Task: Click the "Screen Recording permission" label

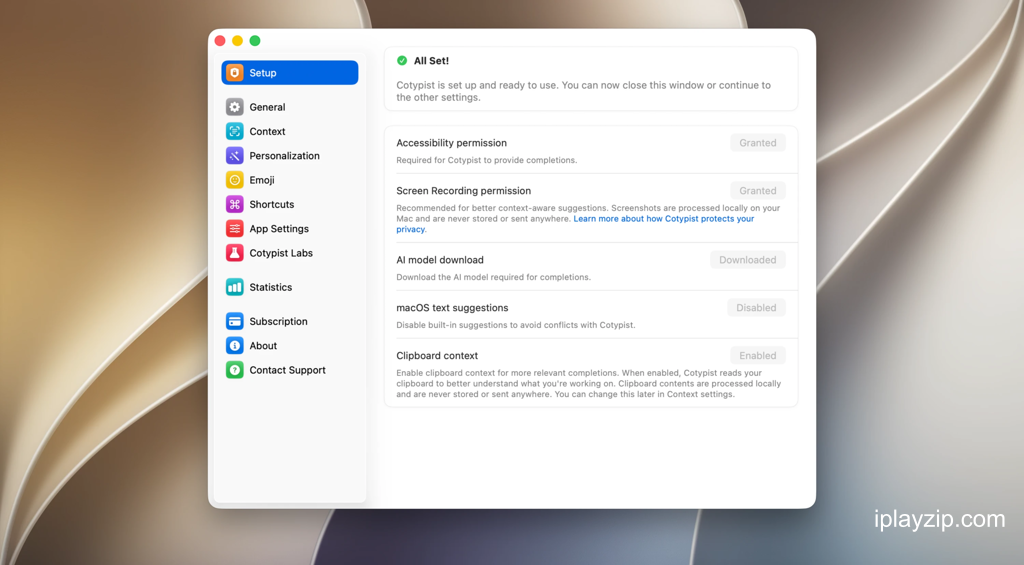Action: [464, 191]
